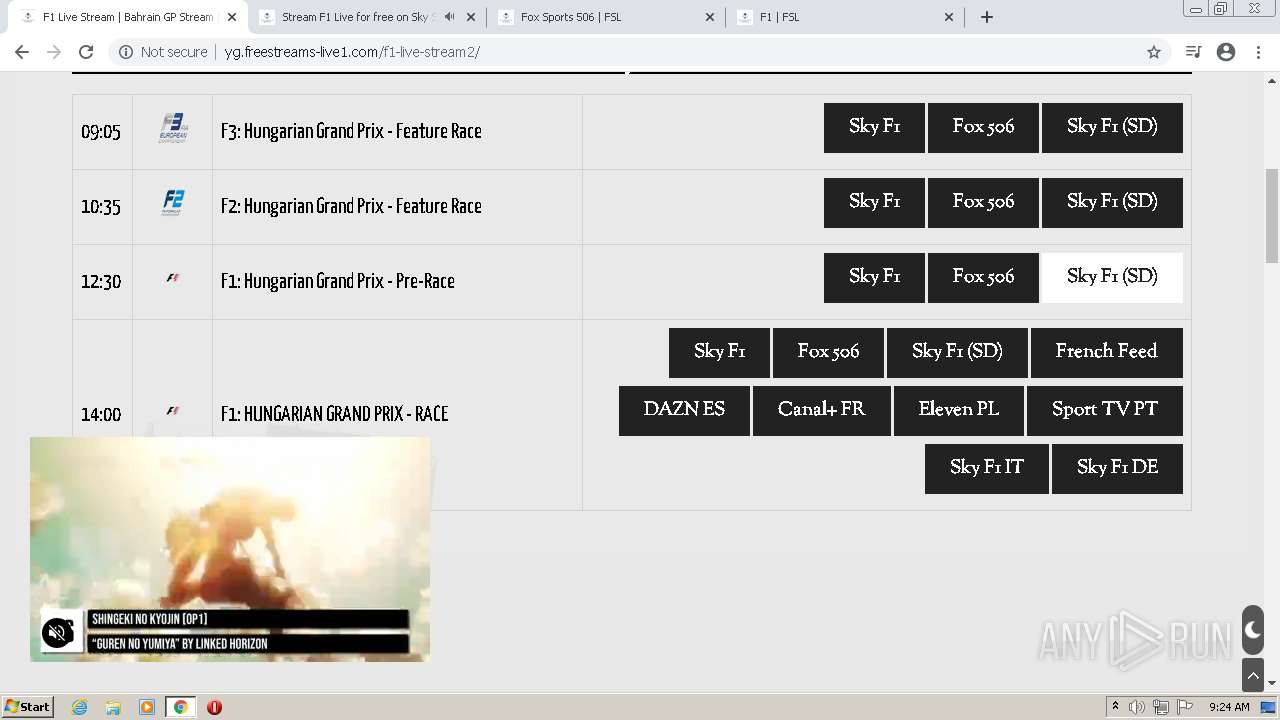The width and height of the screenshot is (1280, 720).
Task: Select F1: Hungarian Grand Prix - Pre-Race text
Action: [338, 281]
